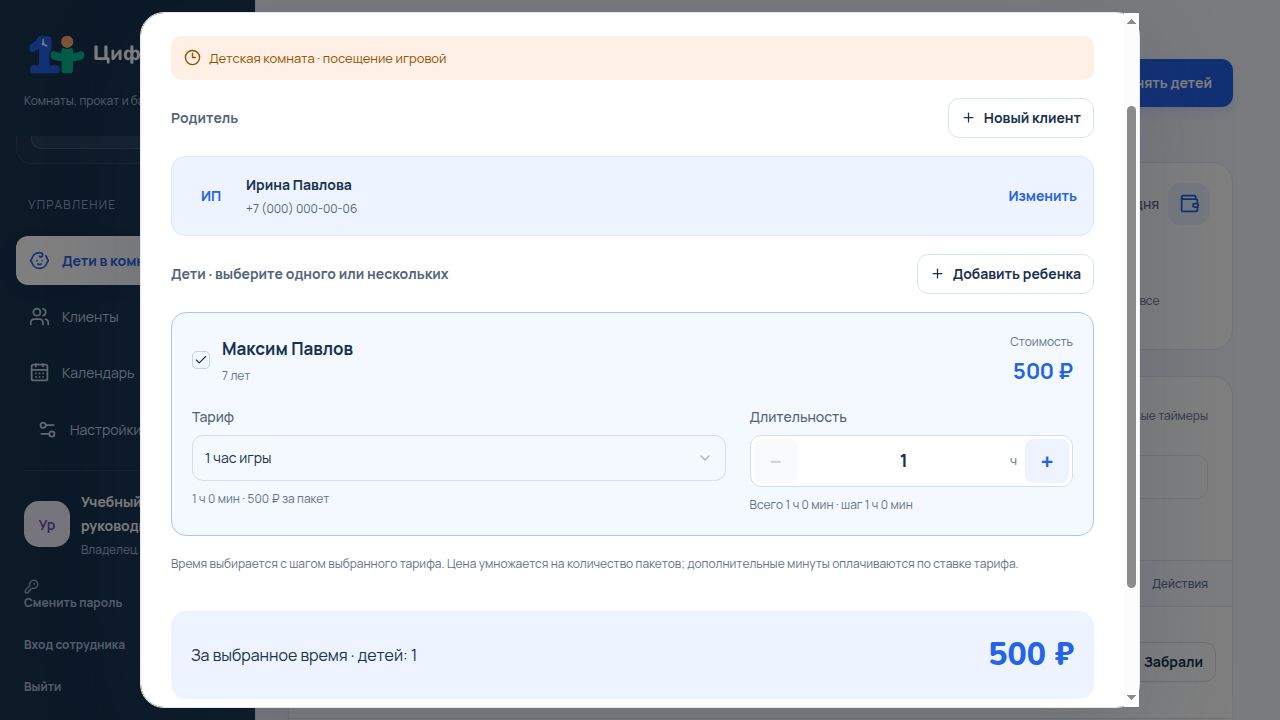Open Клиенты in the sidebar menu
Viewport: 1280px width, 720px height.
click(78, 317)
